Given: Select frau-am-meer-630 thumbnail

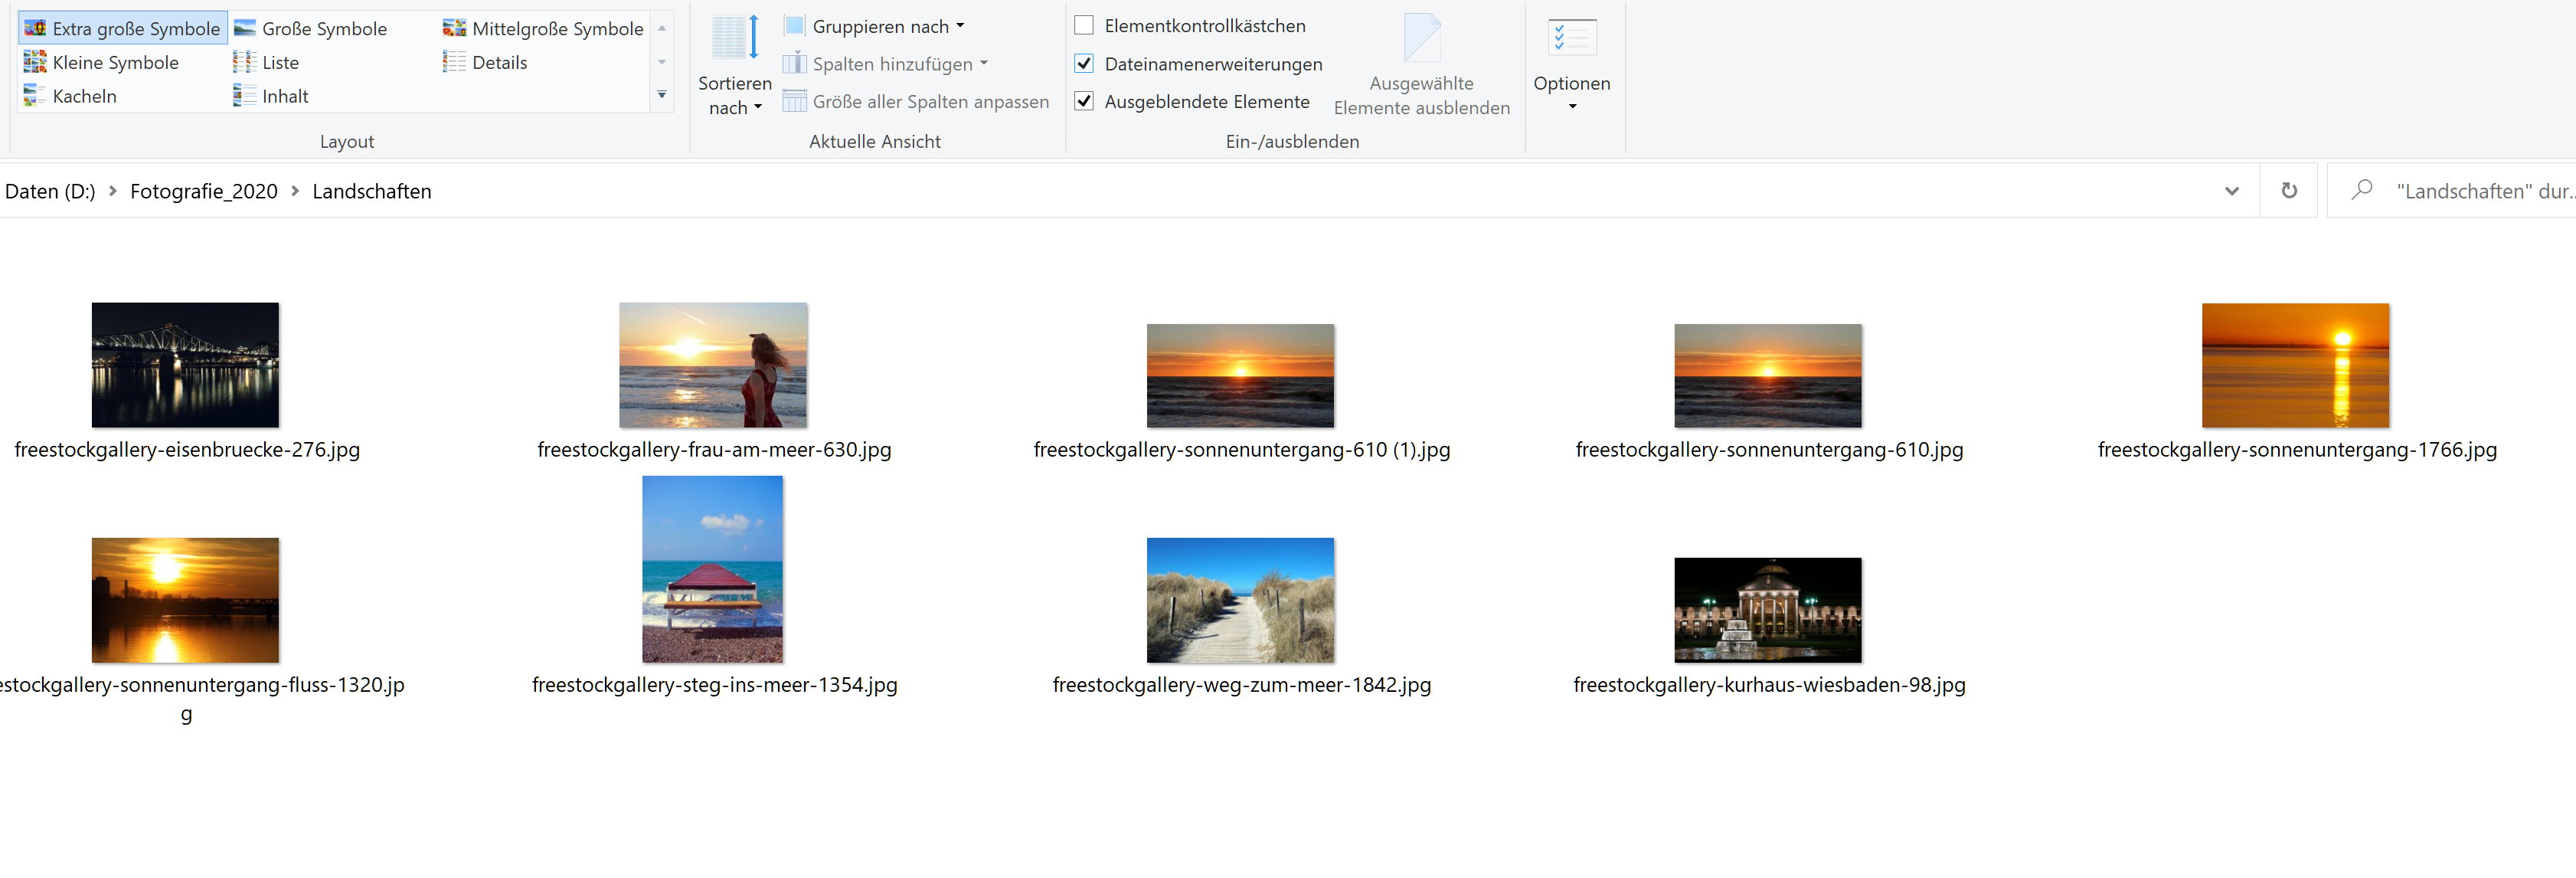Looking at the screenshot, I should [713, 365].
